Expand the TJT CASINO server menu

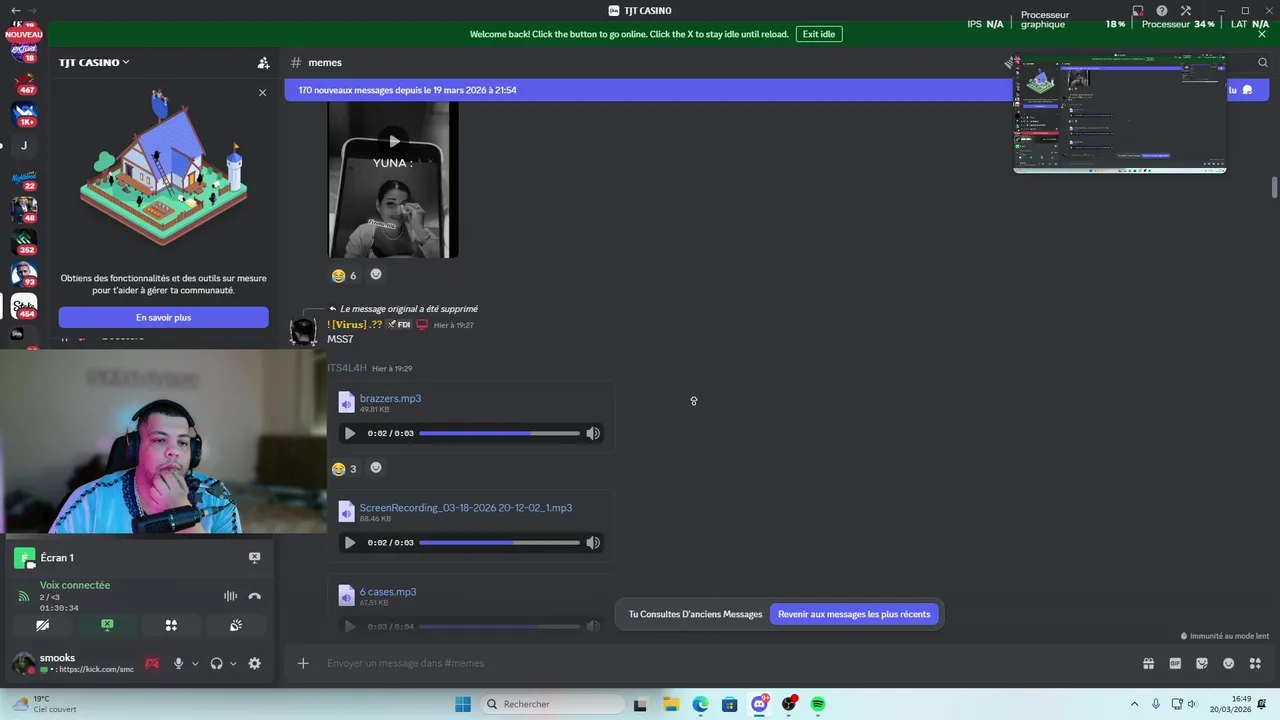(94, 62)
